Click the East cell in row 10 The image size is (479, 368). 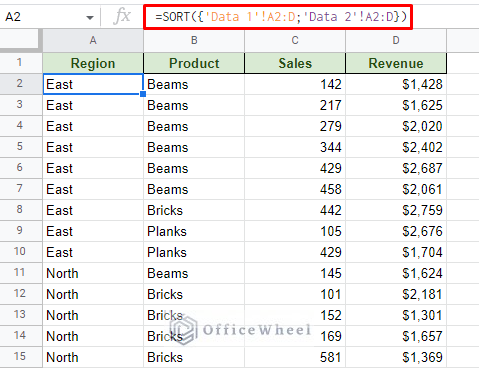click(93, 252)
